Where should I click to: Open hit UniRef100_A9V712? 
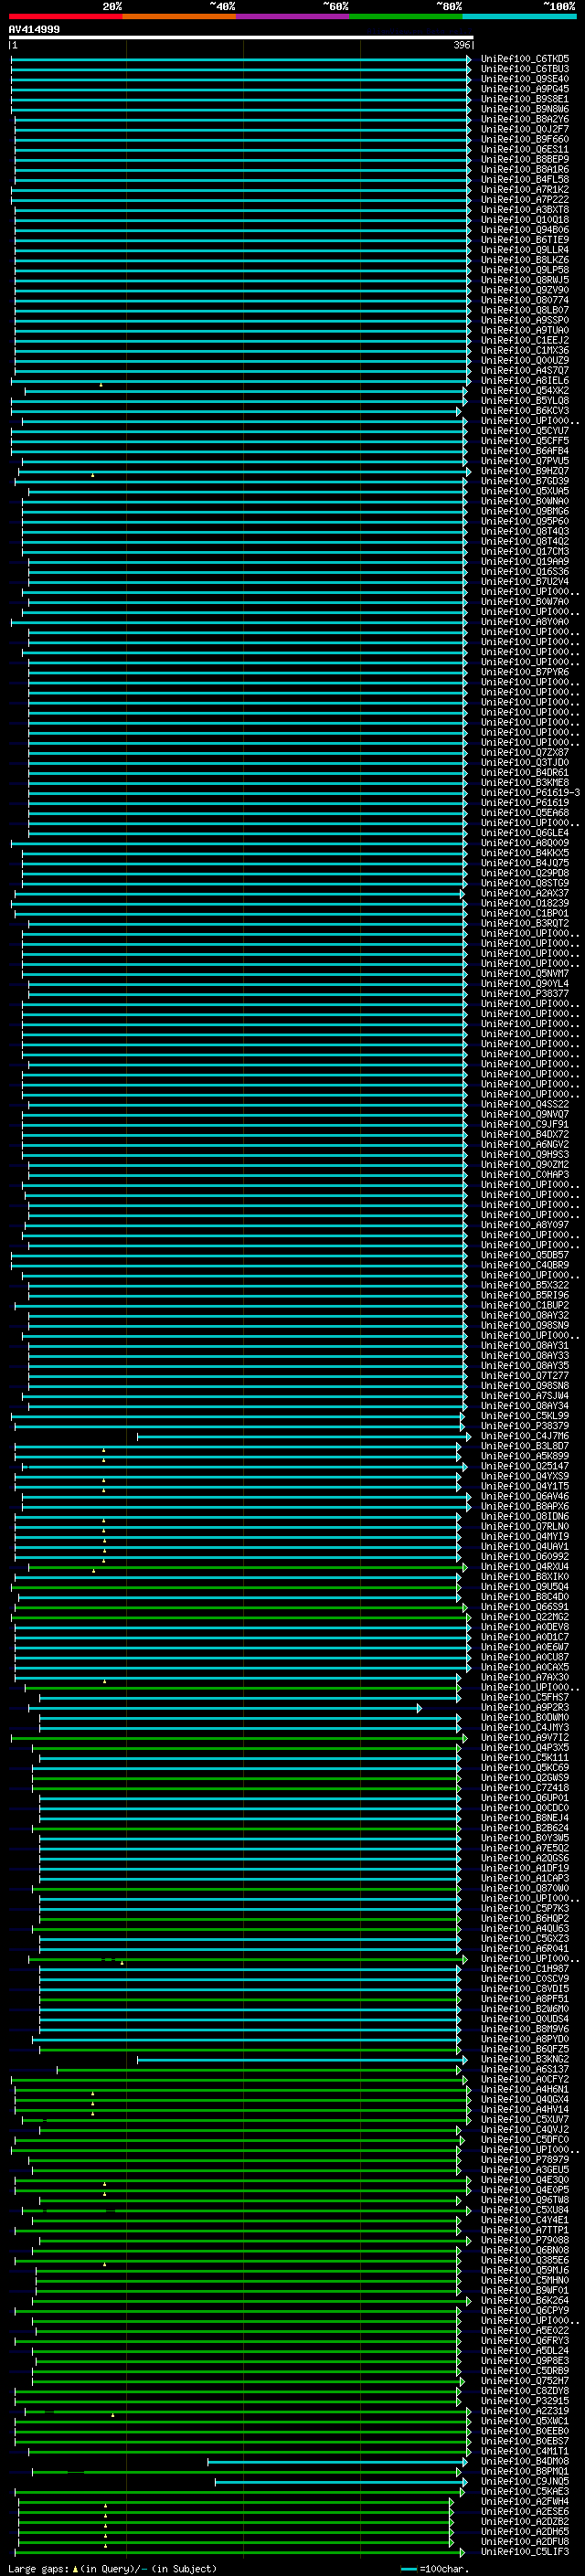click(525, 1738)
